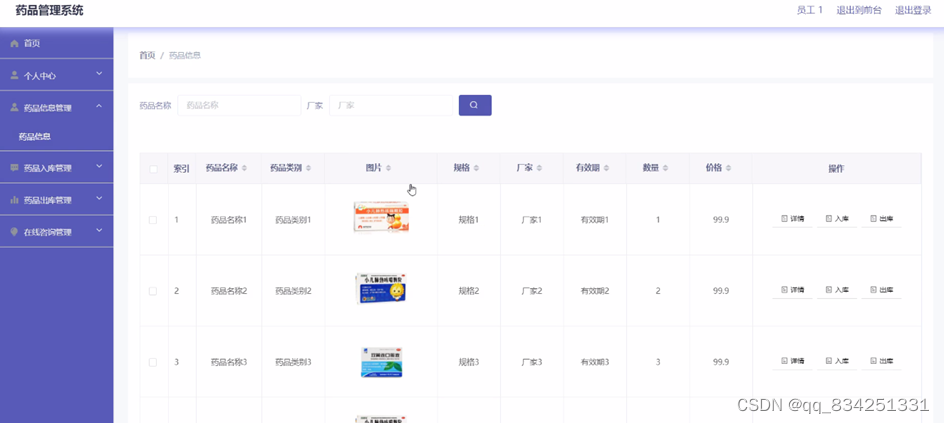Click the bar chart icon beside 药品出库管理
This screenshot has height=423, width=944.
tap(14, 200)
